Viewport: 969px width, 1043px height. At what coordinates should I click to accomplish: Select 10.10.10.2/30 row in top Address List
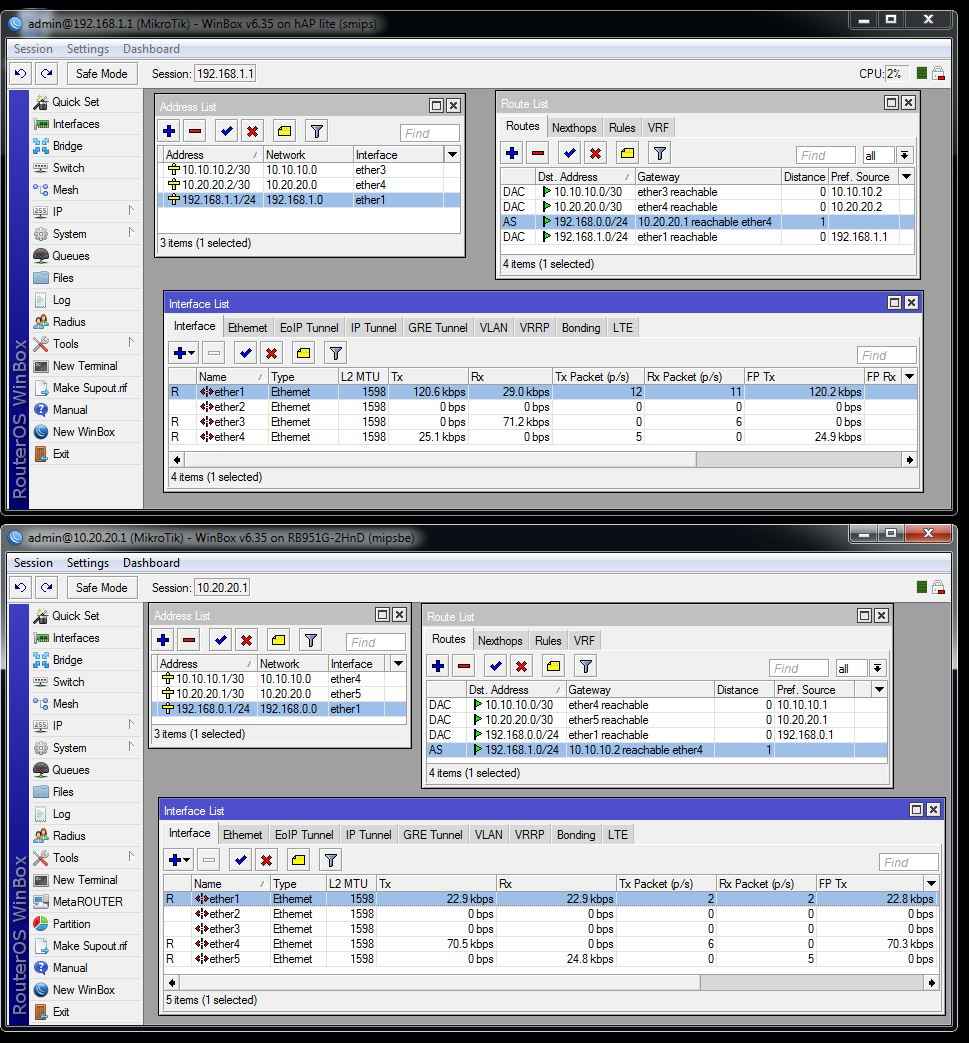click(310, 170)
